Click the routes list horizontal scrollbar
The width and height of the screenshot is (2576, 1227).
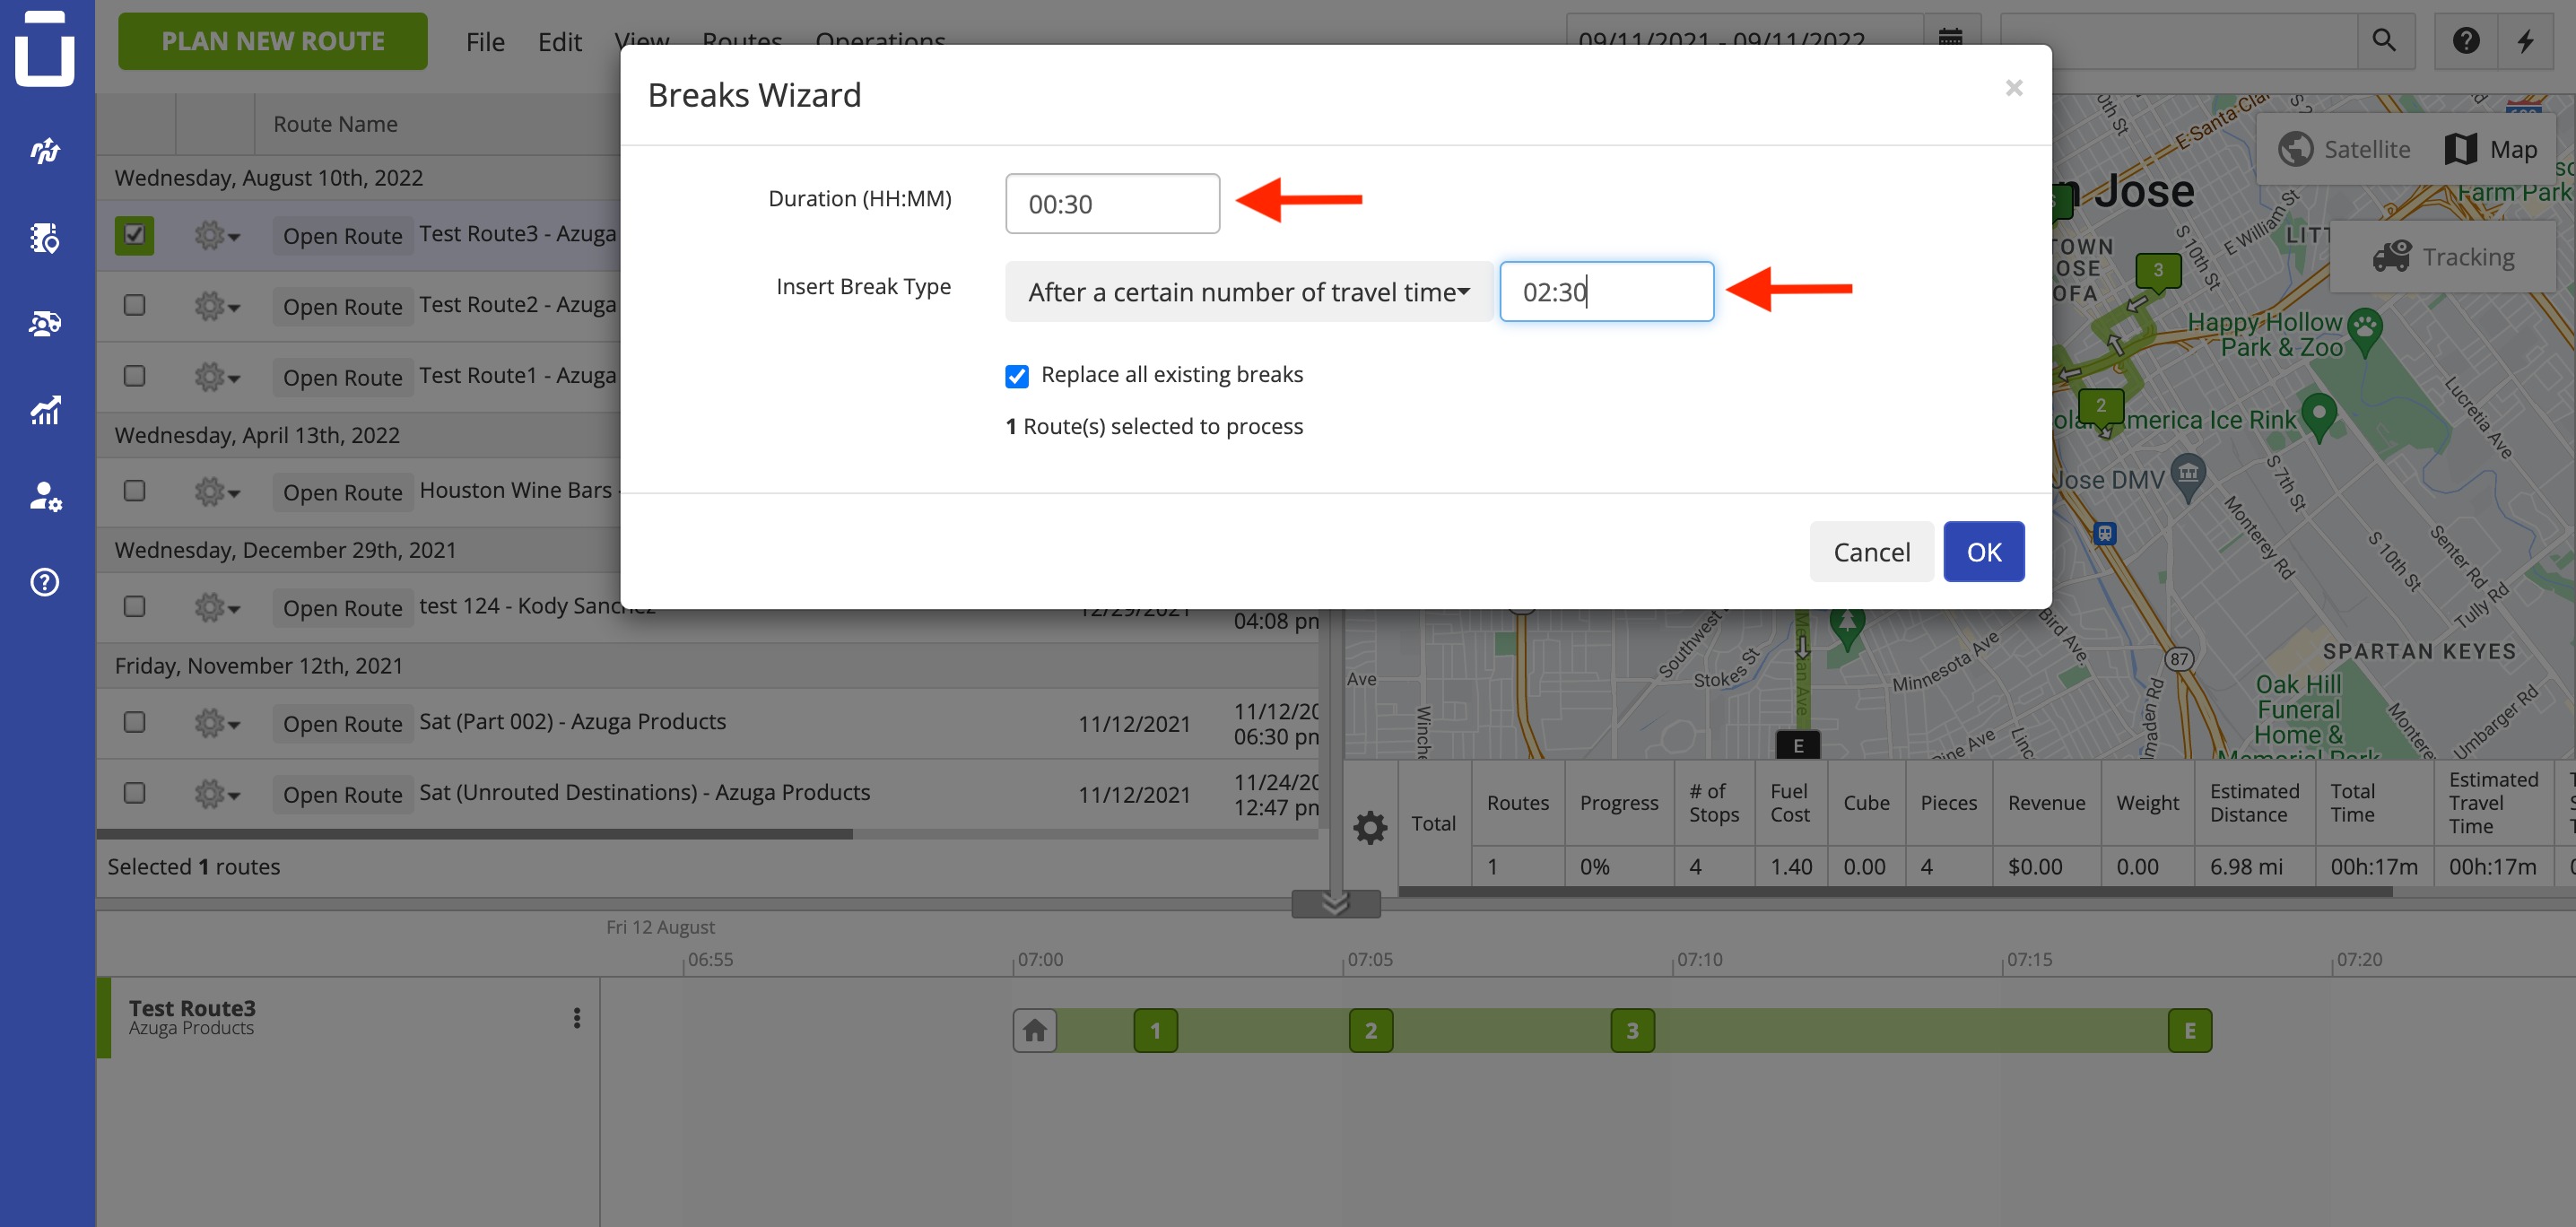click(x=475, y=834)
